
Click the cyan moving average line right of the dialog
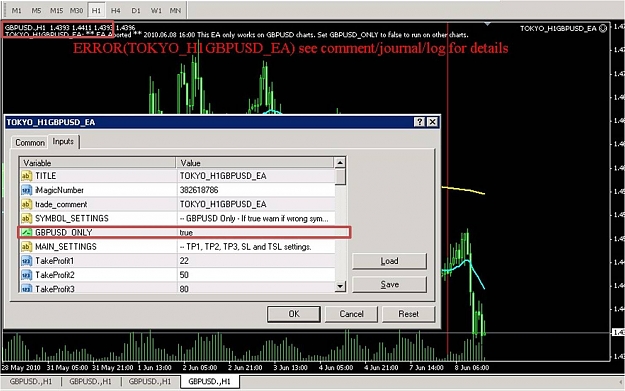(x=466, y=261)
